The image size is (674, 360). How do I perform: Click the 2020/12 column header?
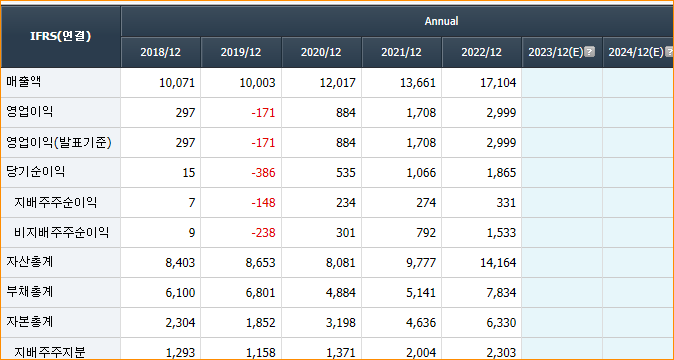pyautogui.click(x=321, y=52)
